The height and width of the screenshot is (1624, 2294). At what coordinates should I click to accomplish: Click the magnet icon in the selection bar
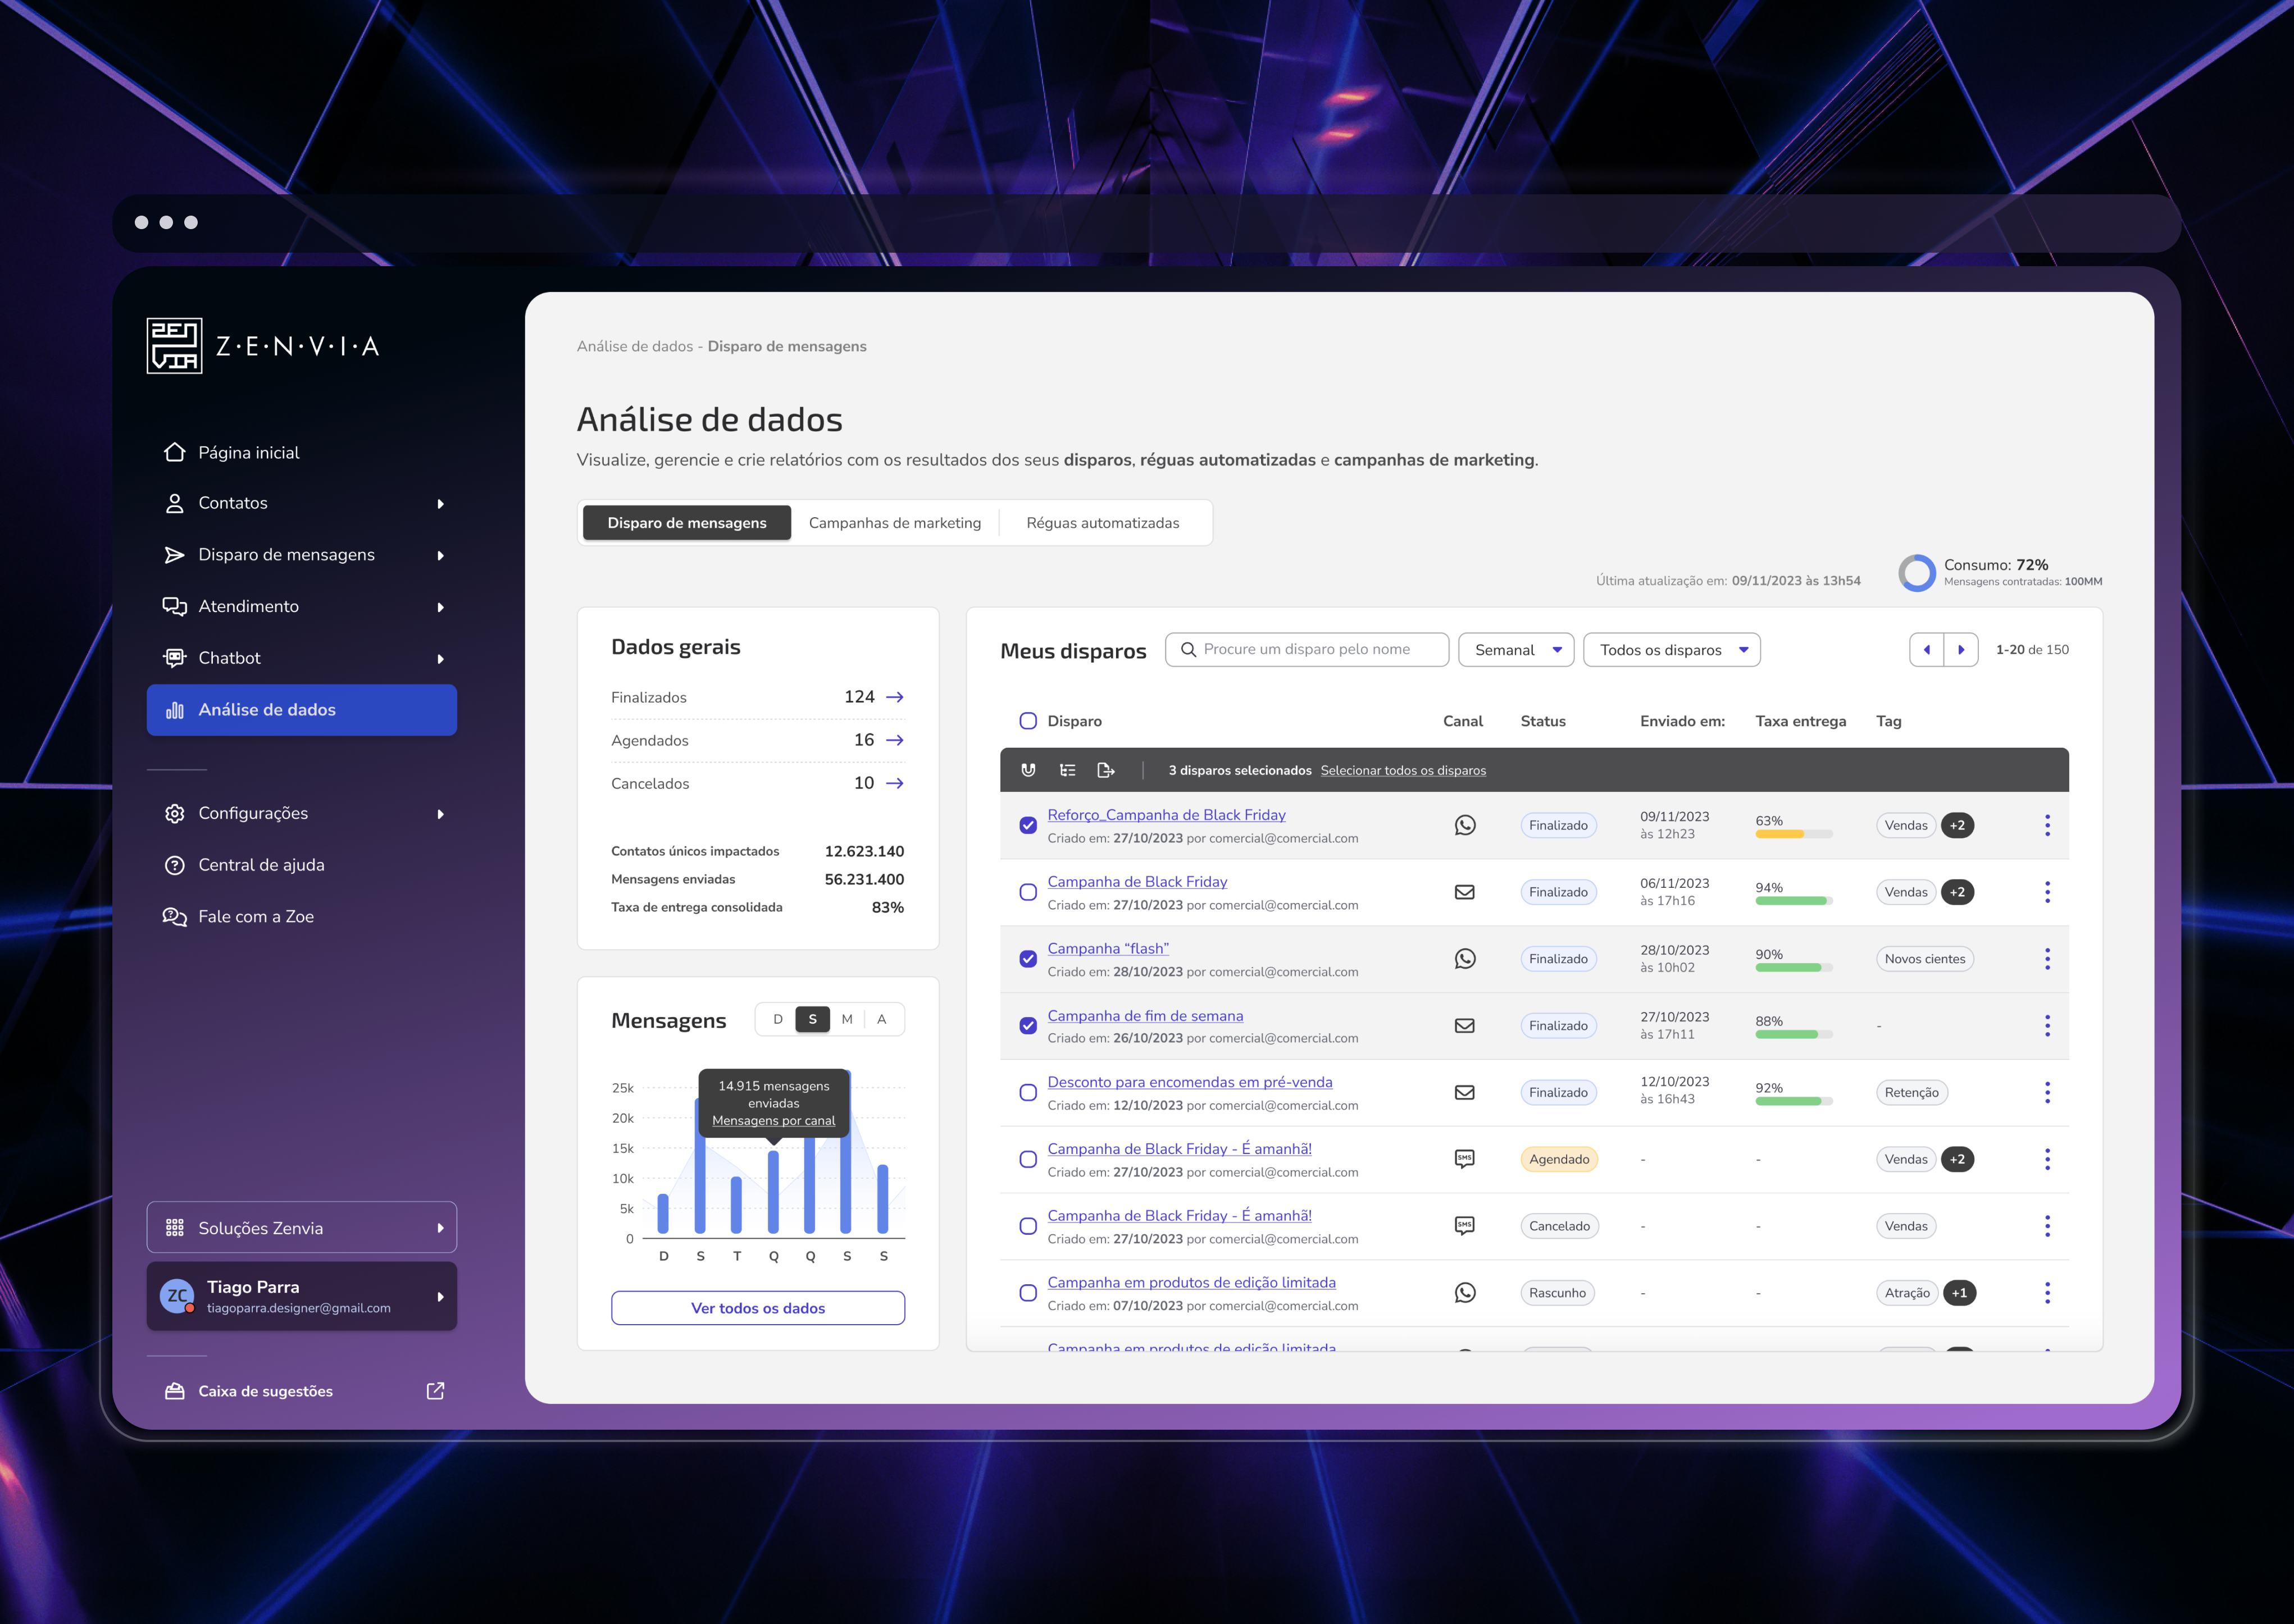[x=1028, y=770]
